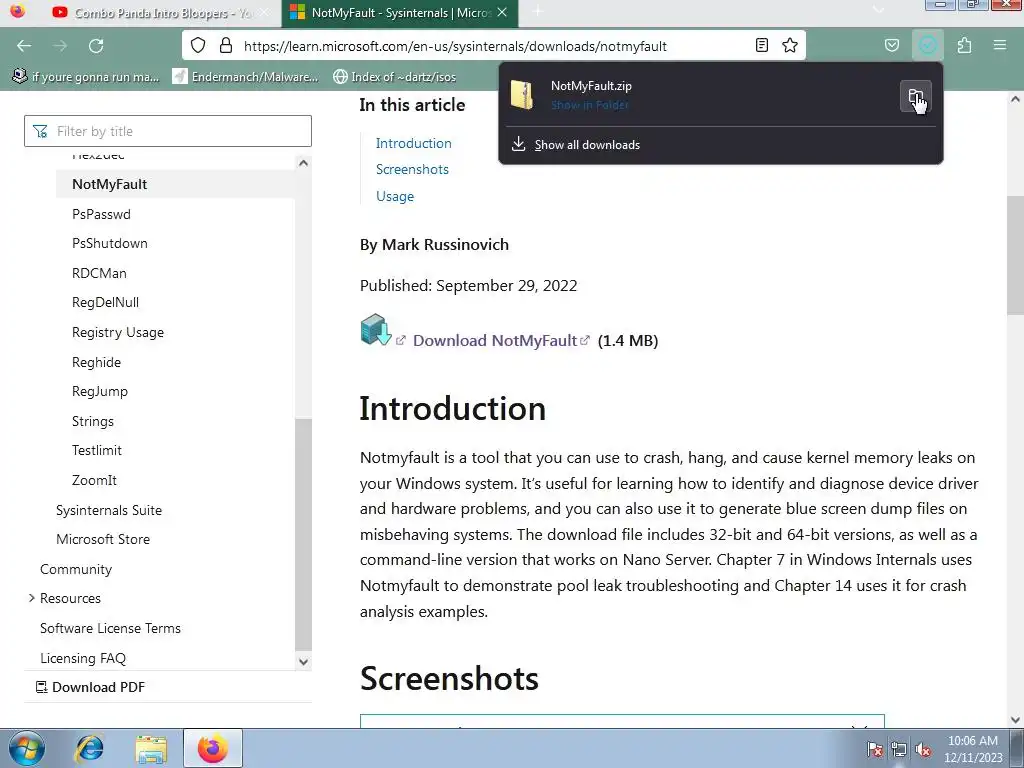This screenshot has width=1024, height=768.
Task: Open the Downloads toolbar button
Action: (927, 45)
